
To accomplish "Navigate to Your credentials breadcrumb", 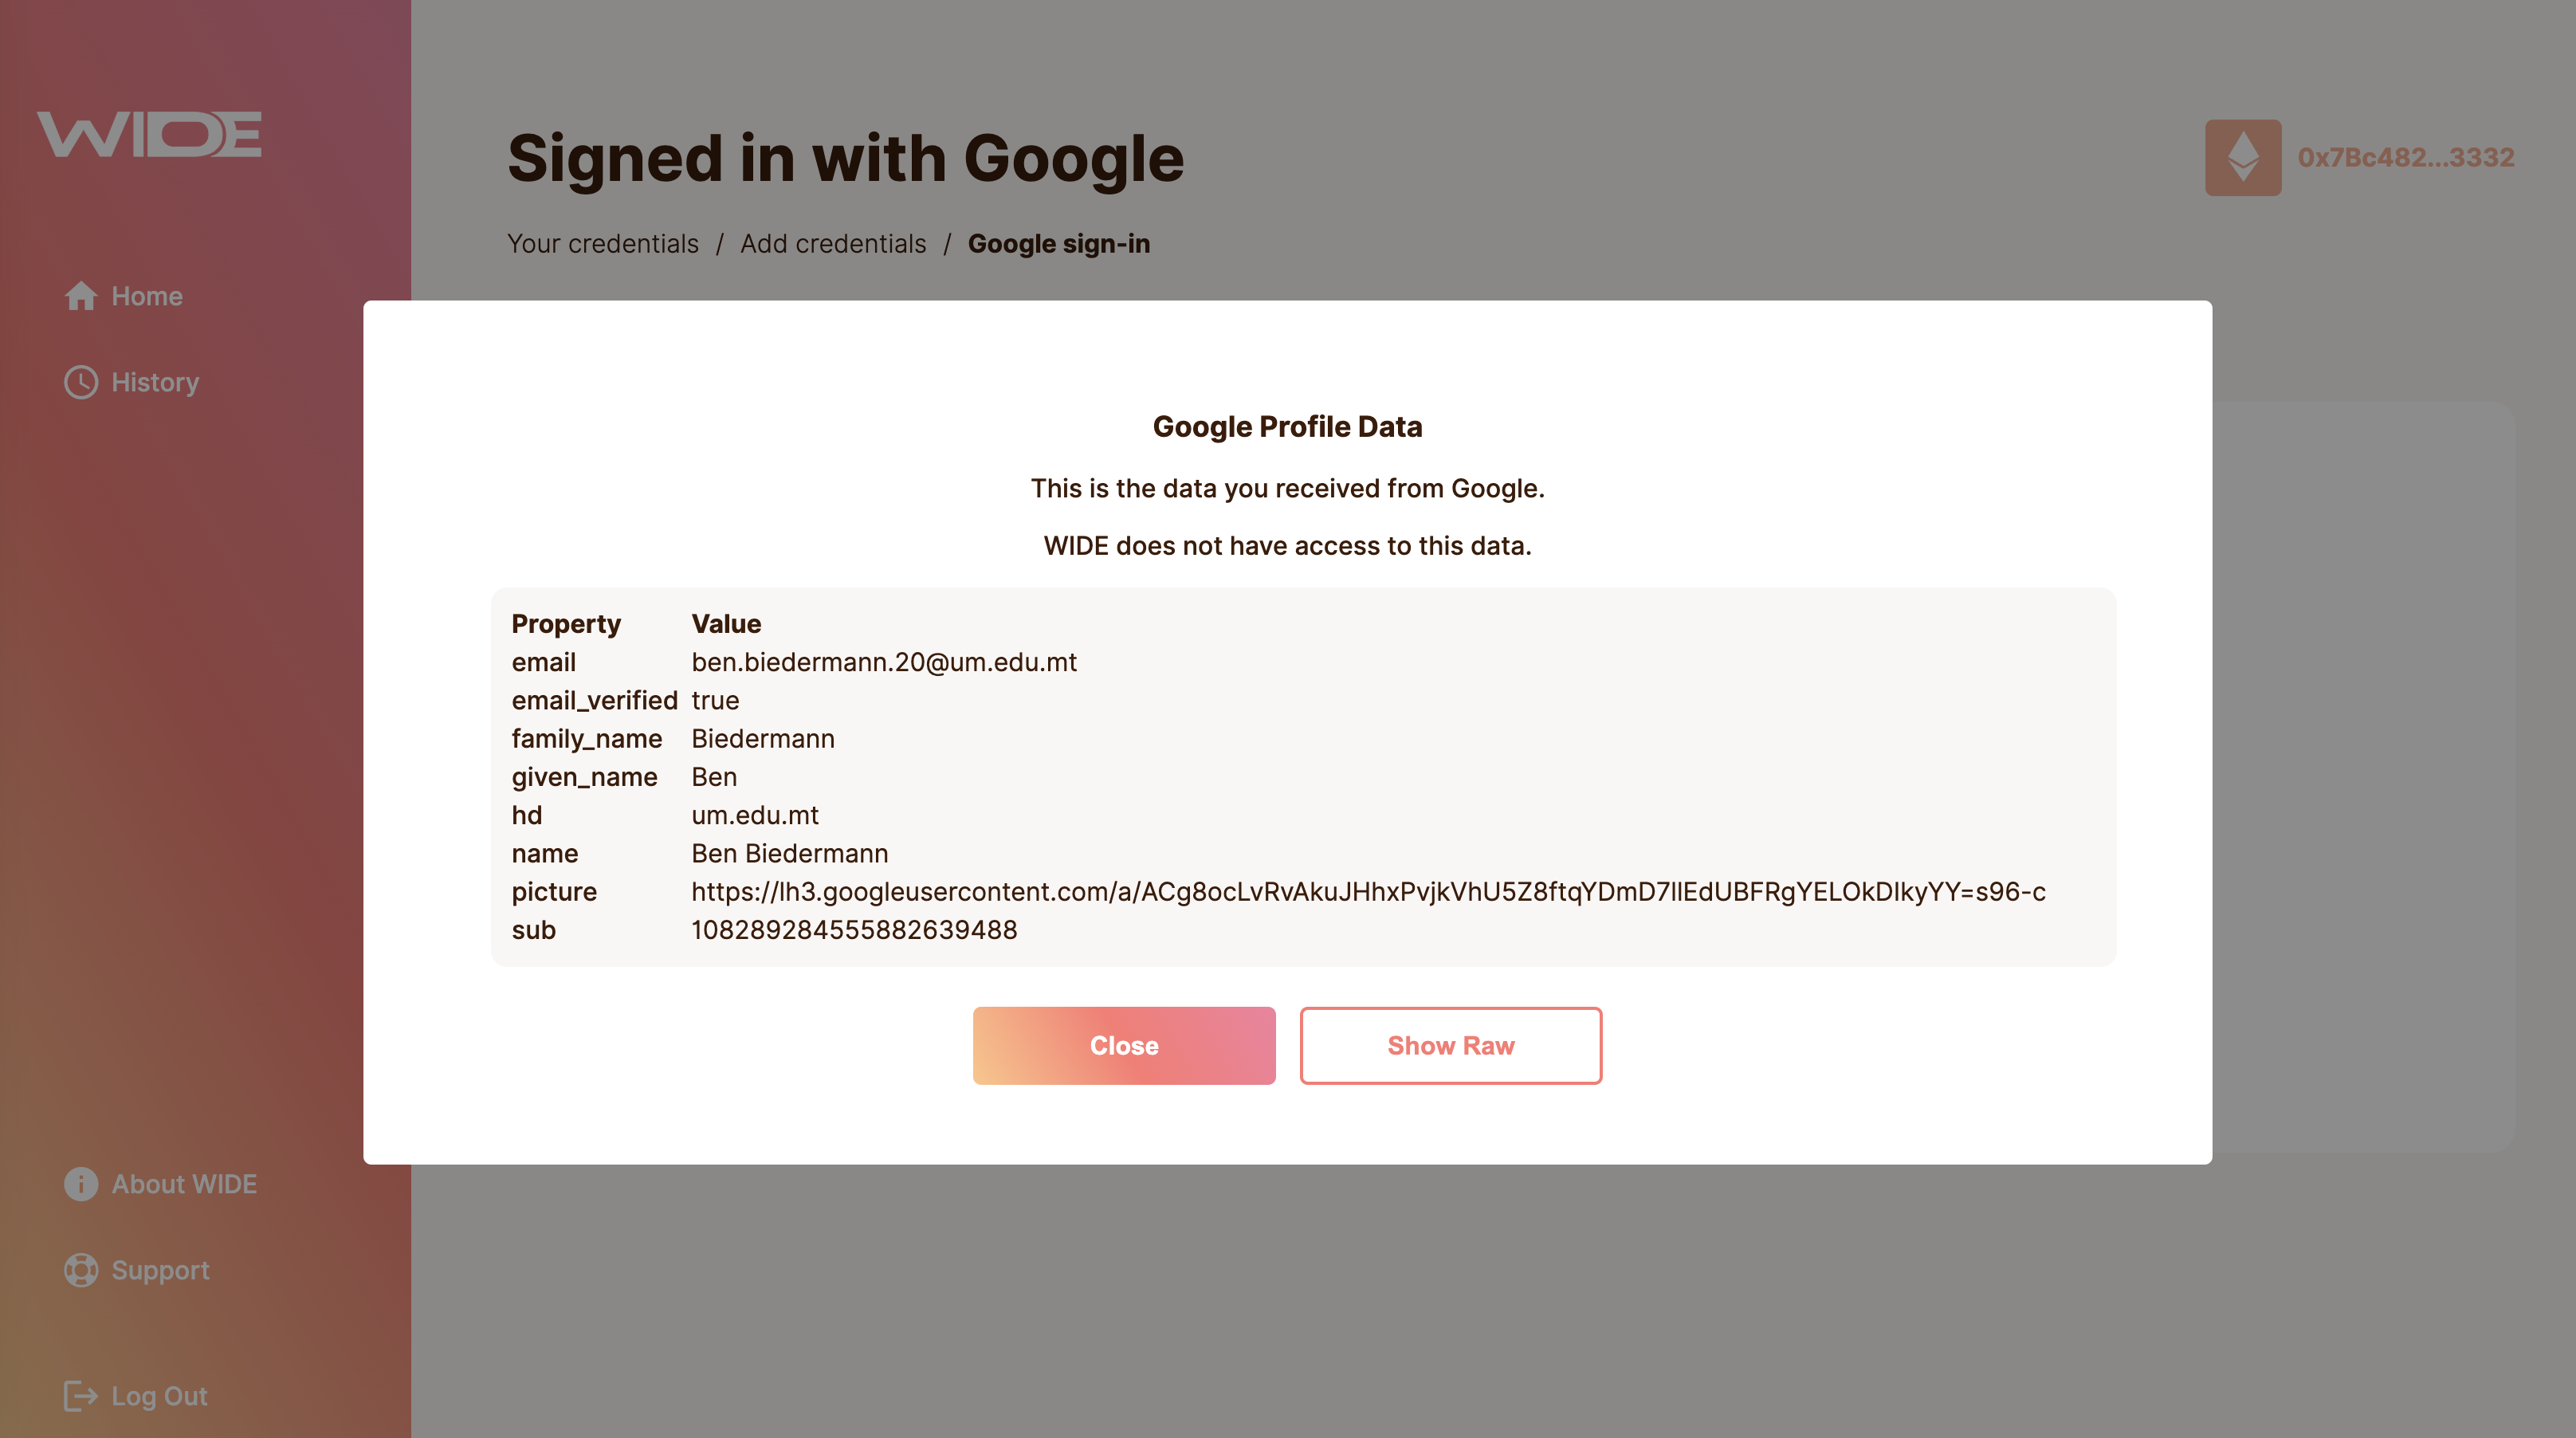I will tap(603, 244).
